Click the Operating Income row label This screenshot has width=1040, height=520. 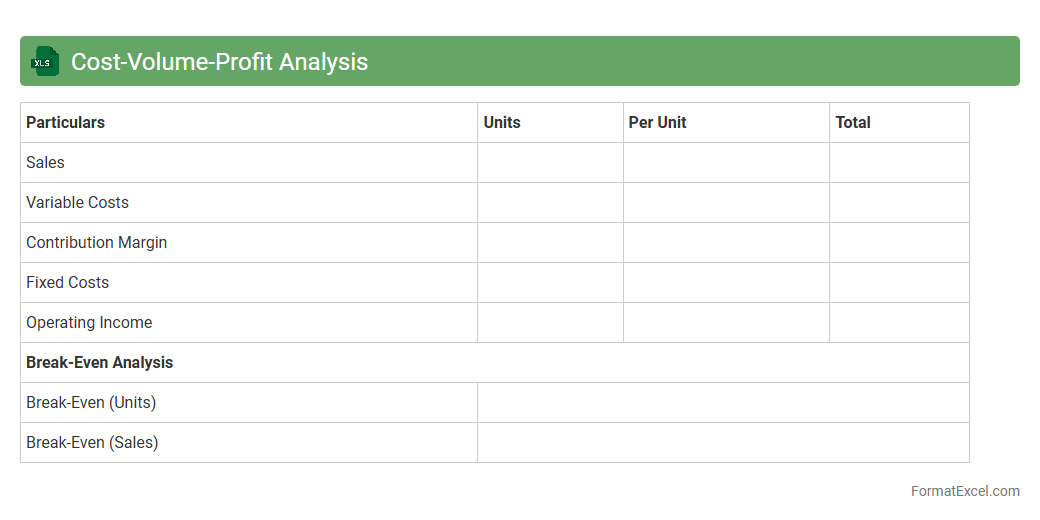[90, 322]
